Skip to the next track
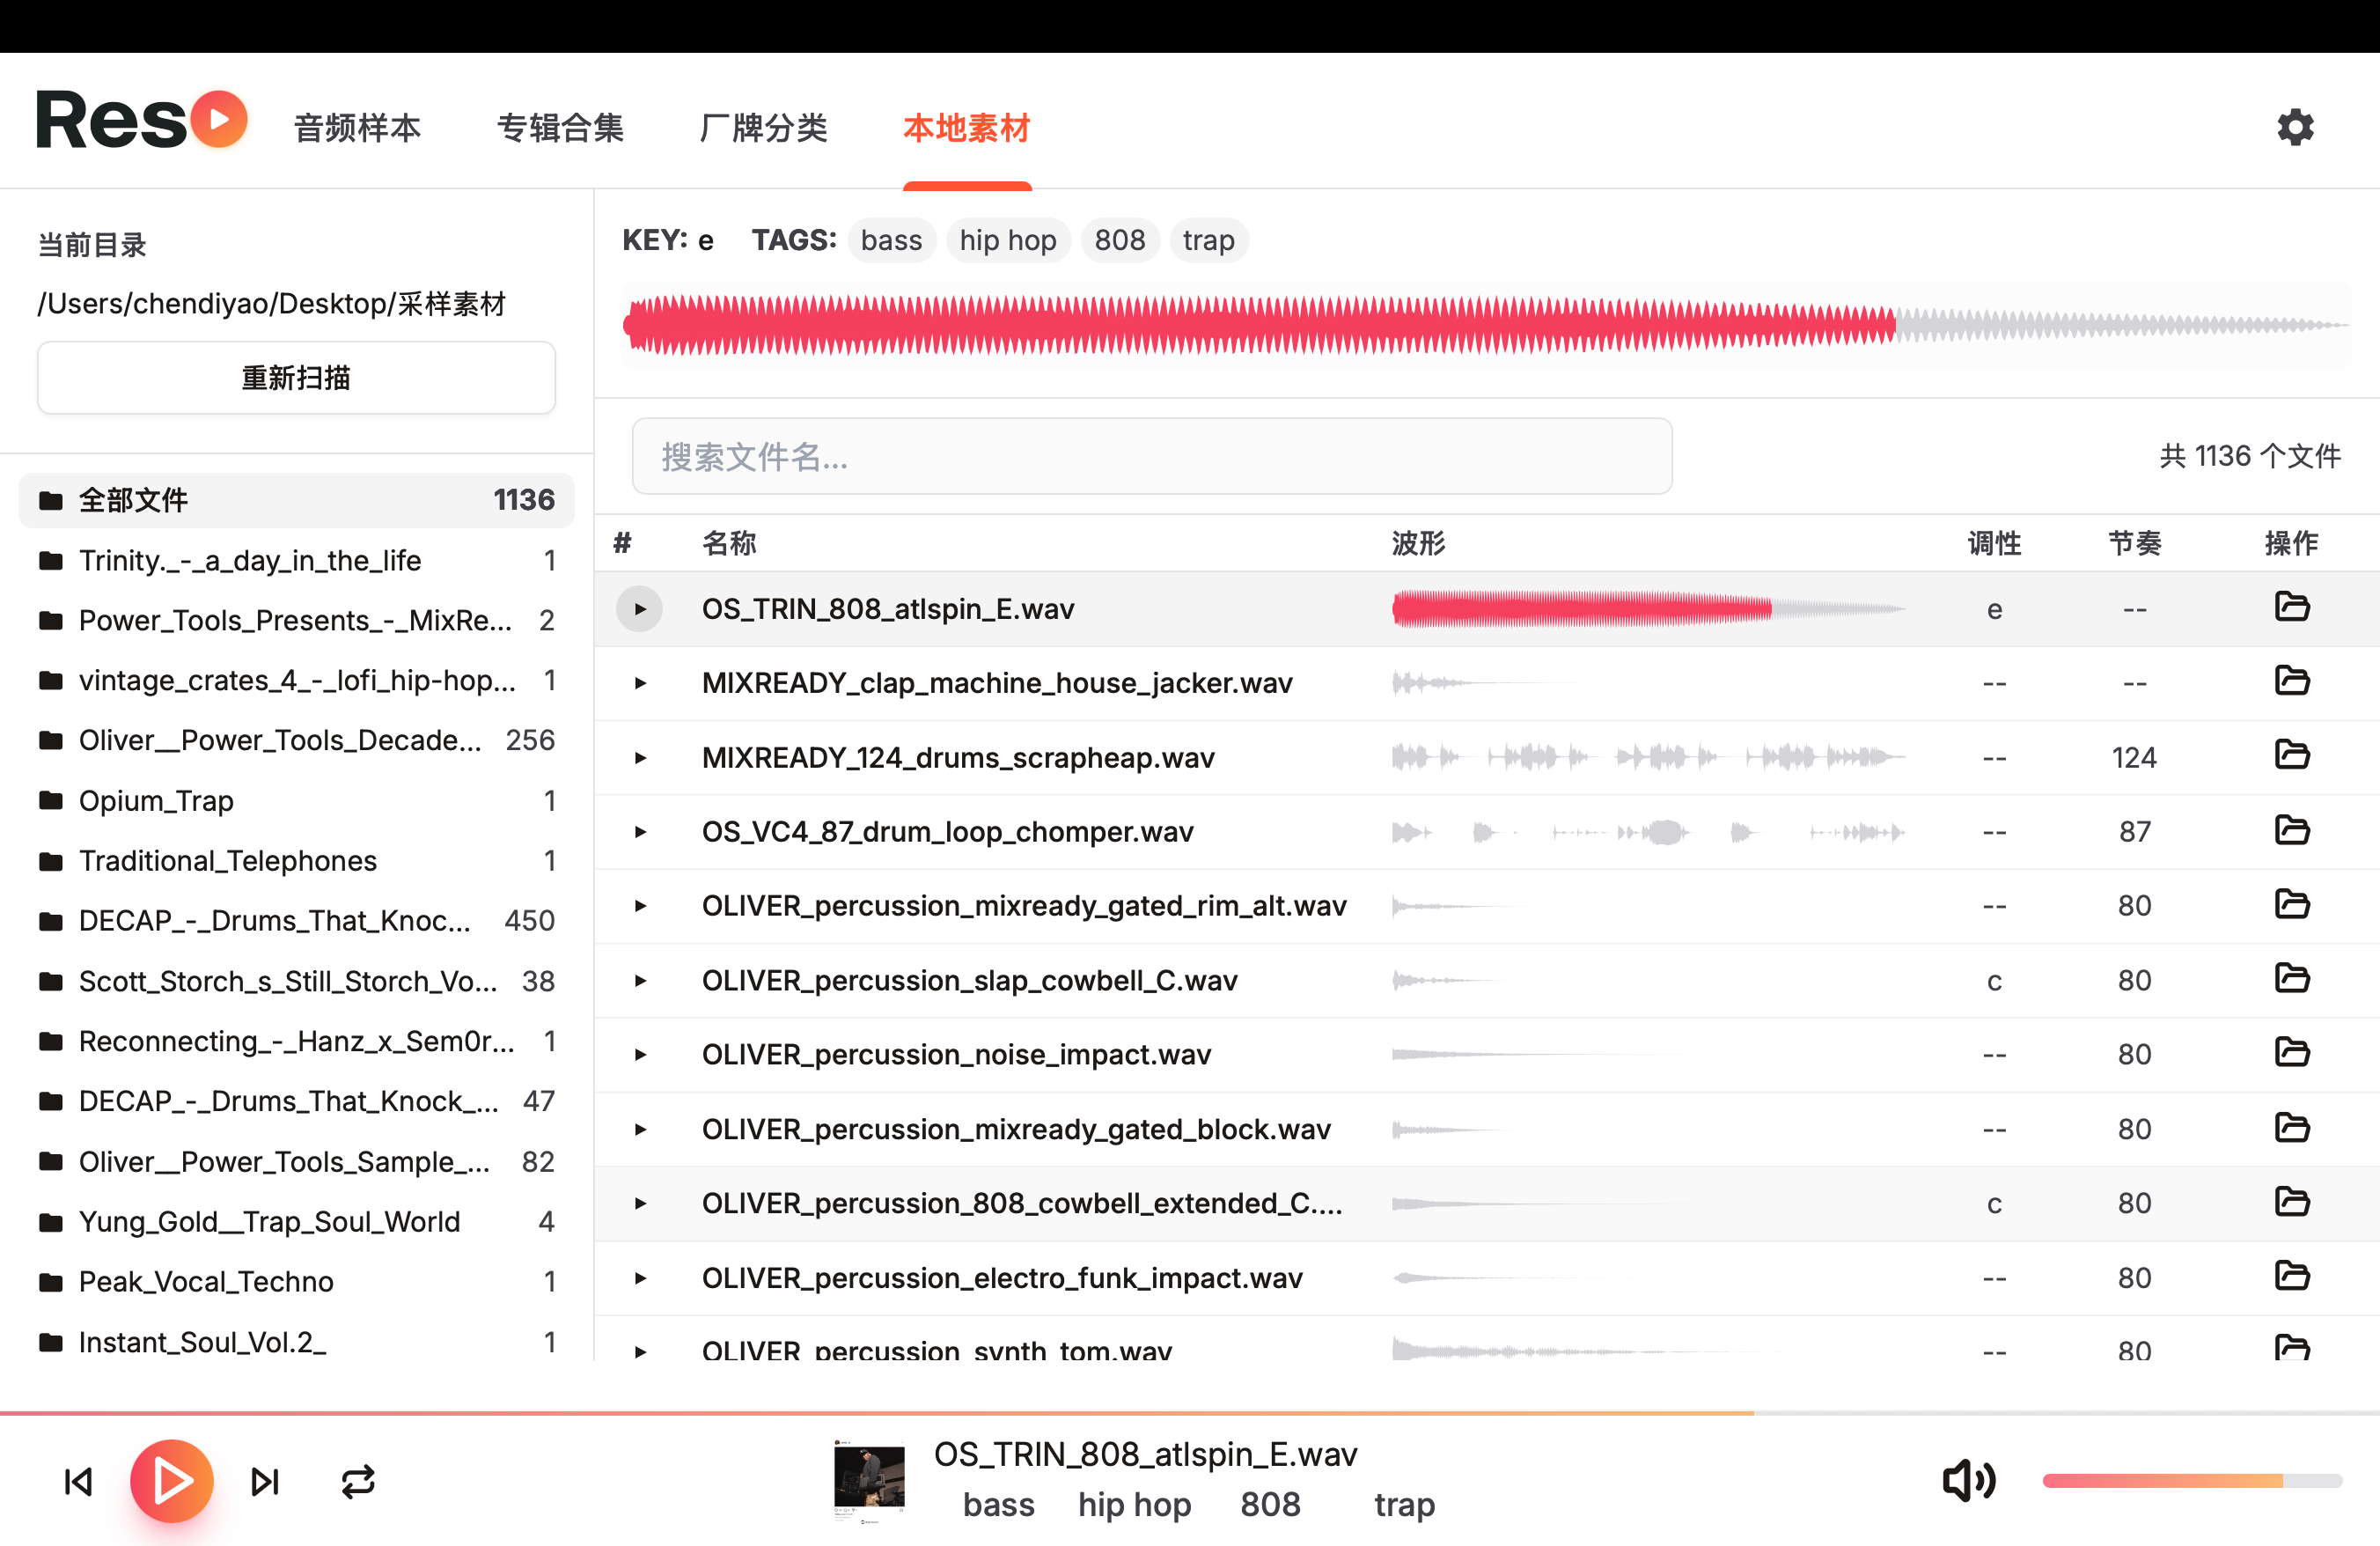Screen dimensions: 2380x1546 [x=264, y=1482]
